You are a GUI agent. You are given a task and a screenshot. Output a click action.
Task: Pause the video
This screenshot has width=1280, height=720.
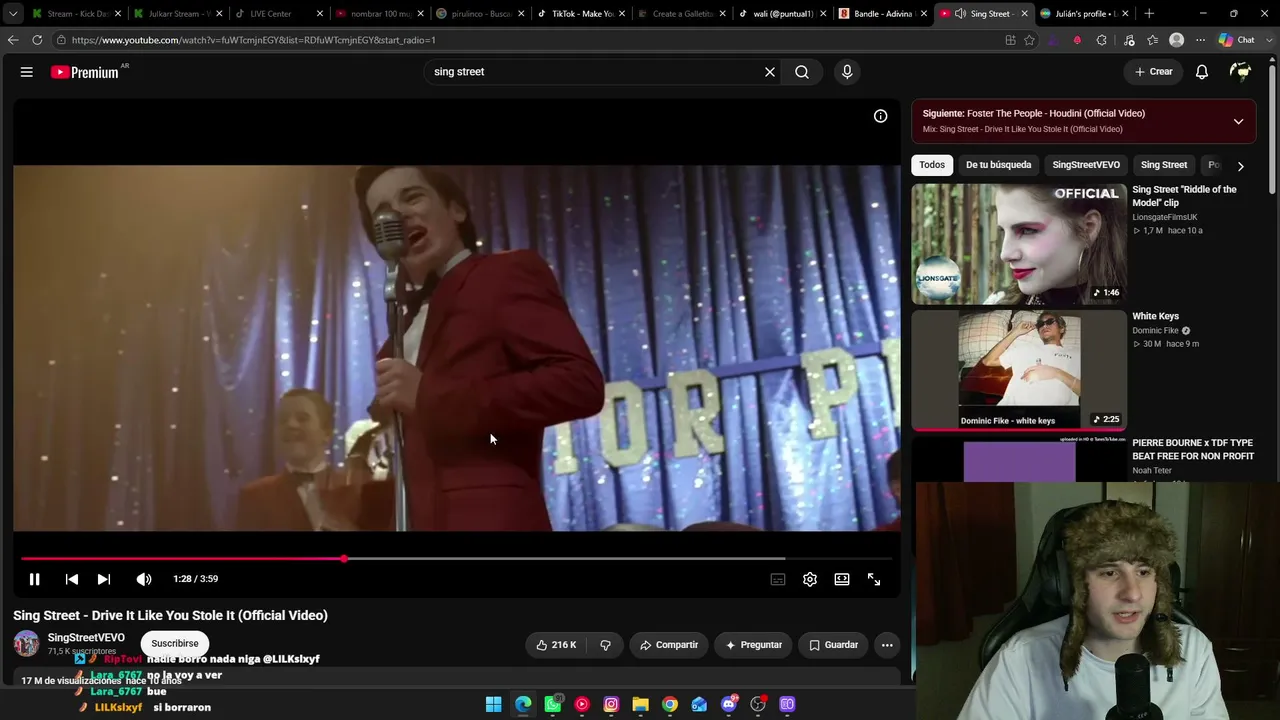pyautogui.click(x=34, y=579)
